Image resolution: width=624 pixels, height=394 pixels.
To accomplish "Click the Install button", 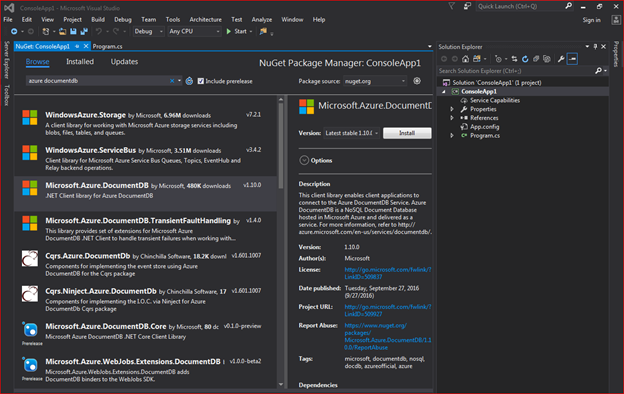I will (407, 133).
